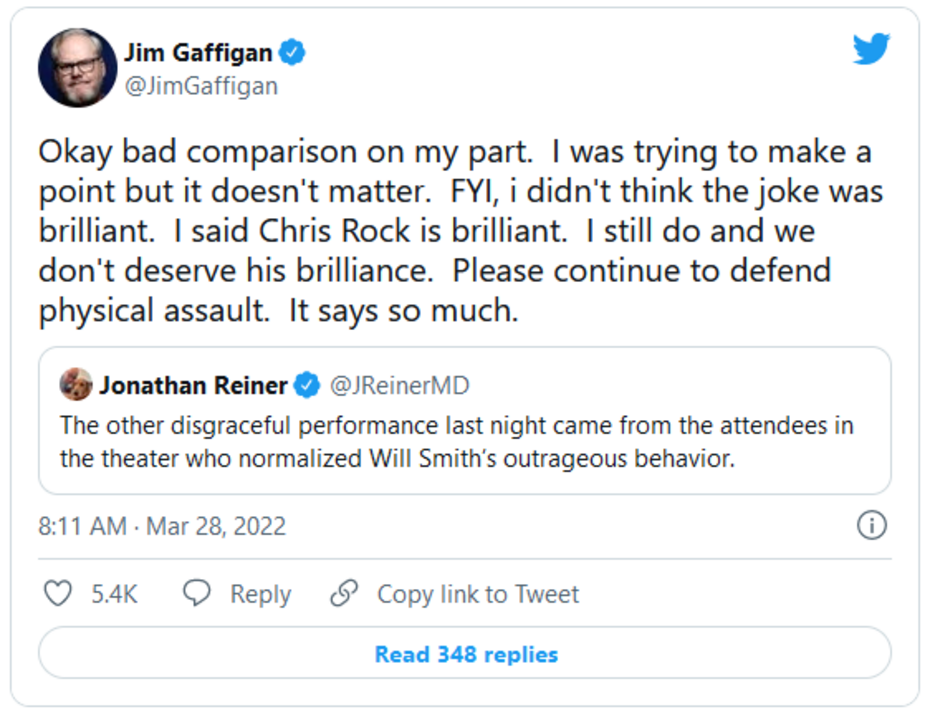Open the Jim Gaffigan display name link

(197, 53)
